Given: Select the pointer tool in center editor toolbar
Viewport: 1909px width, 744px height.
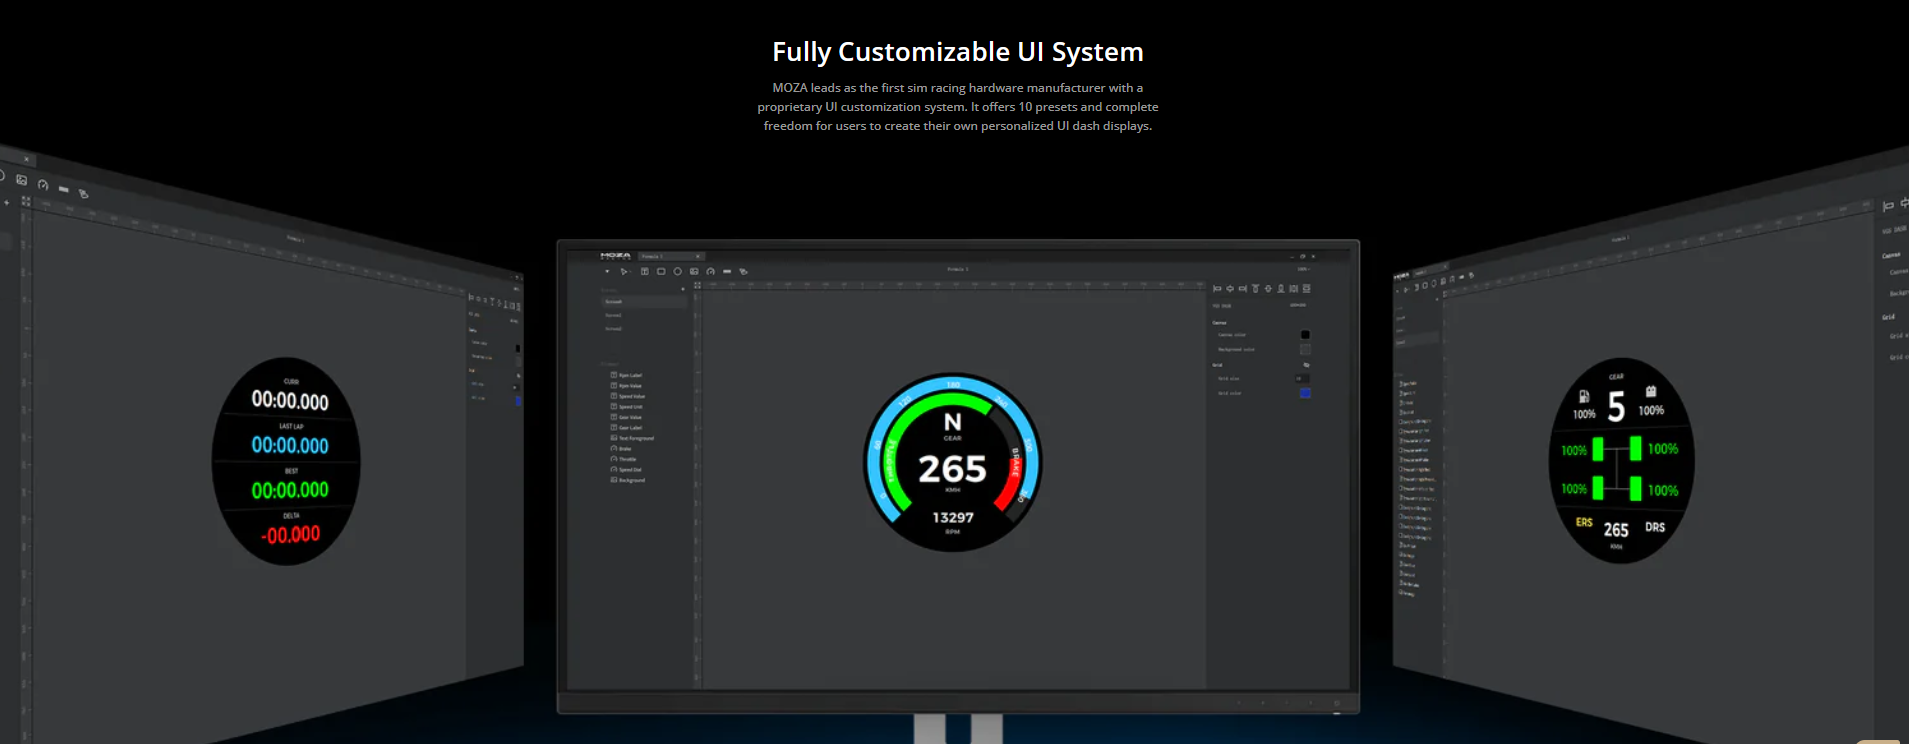Looking at the screenshot, I should coord(624,271).
